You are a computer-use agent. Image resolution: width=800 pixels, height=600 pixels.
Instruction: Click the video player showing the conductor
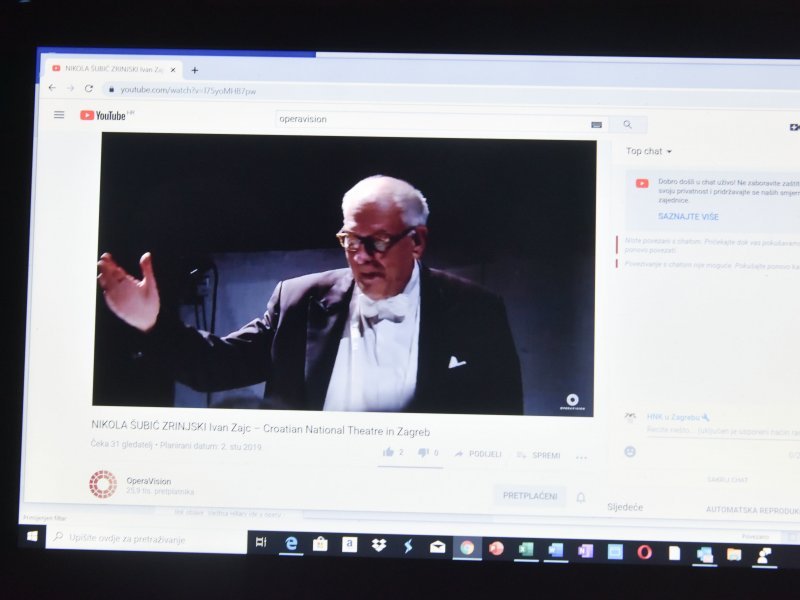(x=344, y=273)
